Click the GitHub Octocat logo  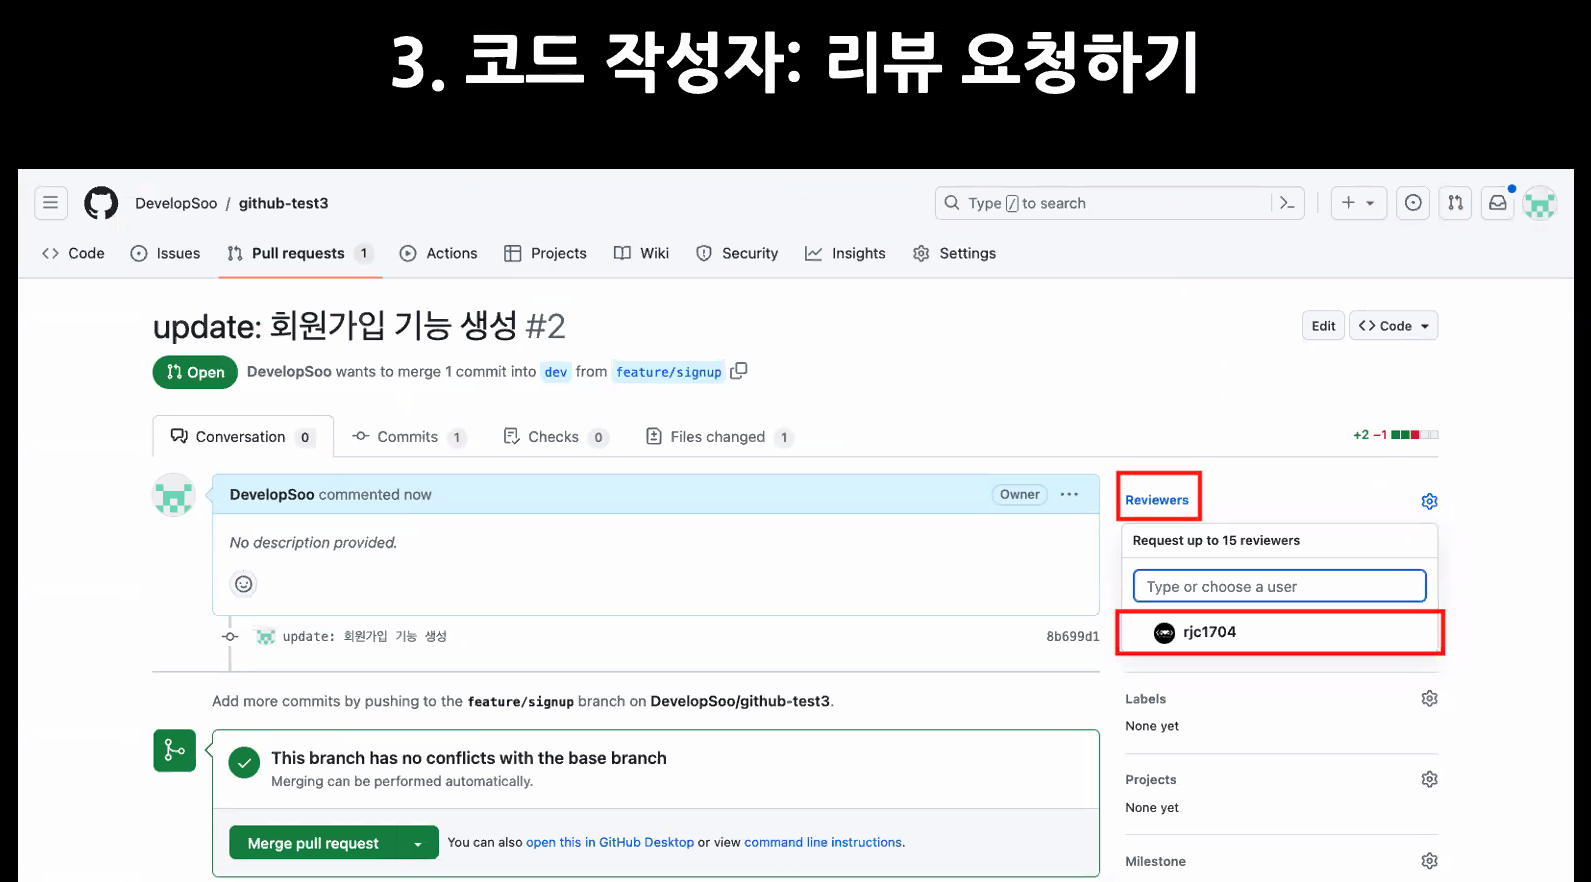tap(101, 203)
